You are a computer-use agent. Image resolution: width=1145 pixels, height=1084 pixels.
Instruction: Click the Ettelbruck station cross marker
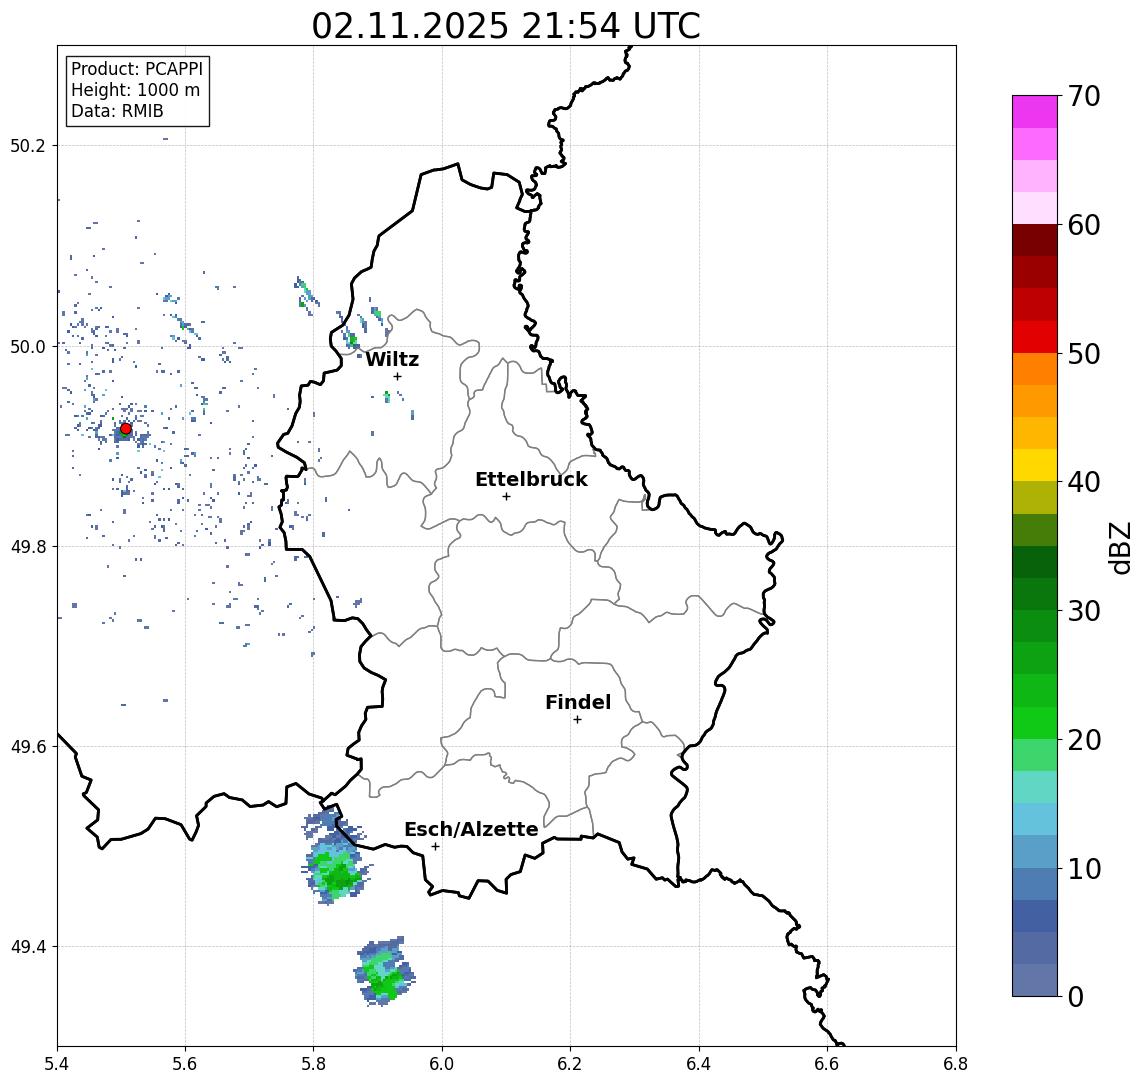click(x=506, y=497)
